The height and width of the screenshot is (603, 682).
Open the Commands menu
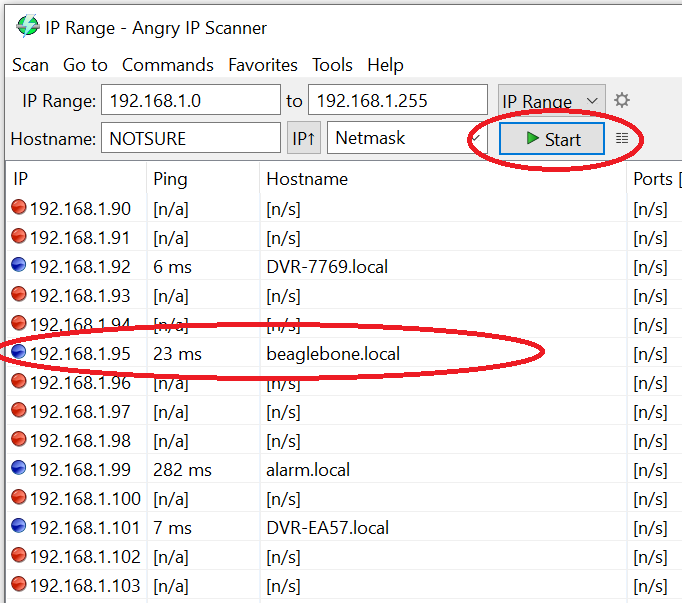tap(168, 65)
